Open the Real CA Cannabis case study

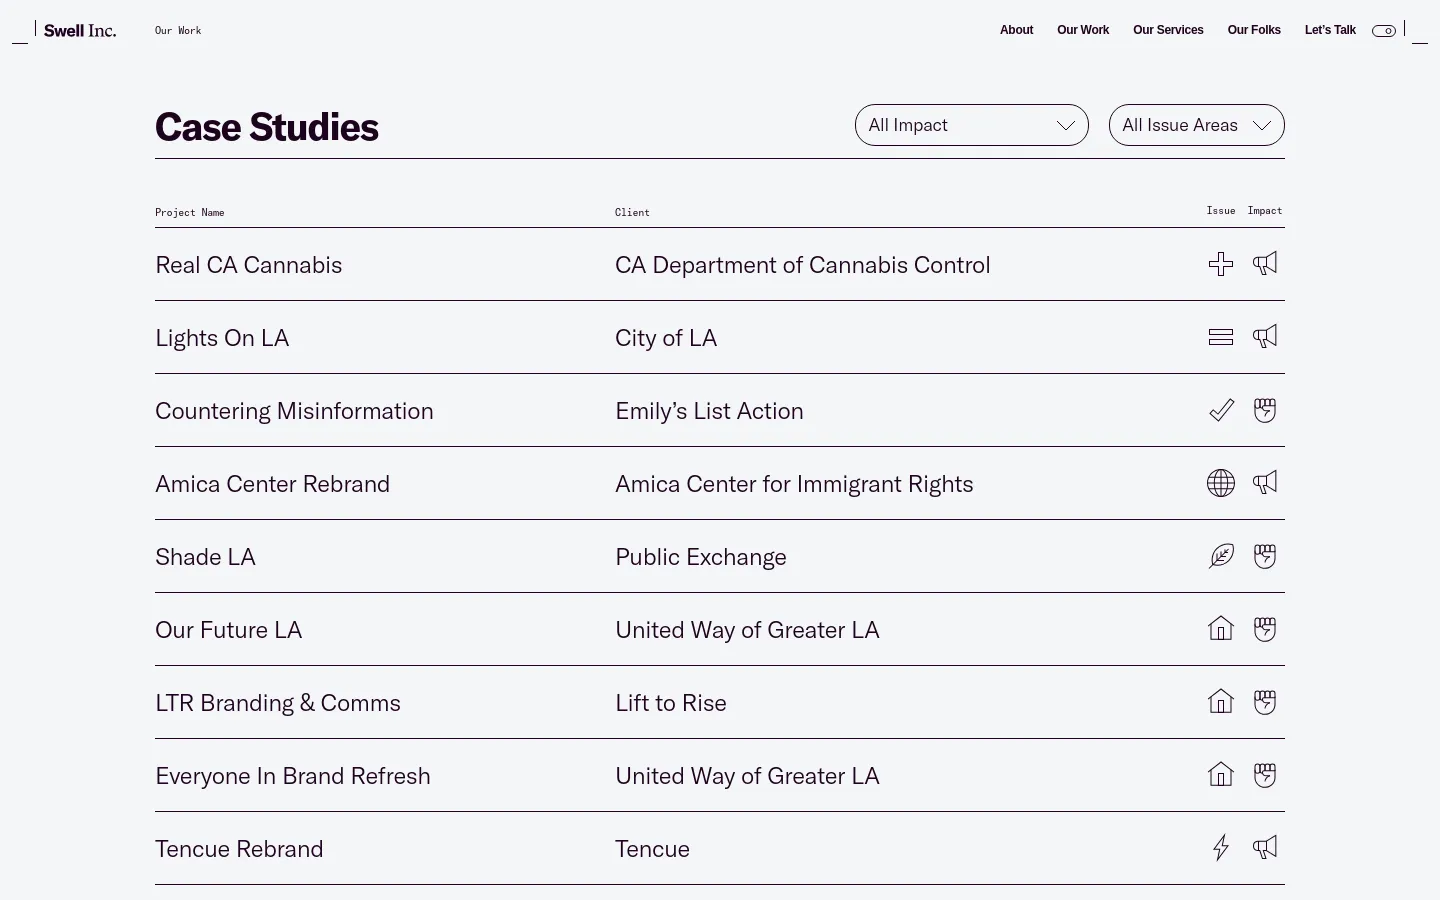tap(249, 265)
